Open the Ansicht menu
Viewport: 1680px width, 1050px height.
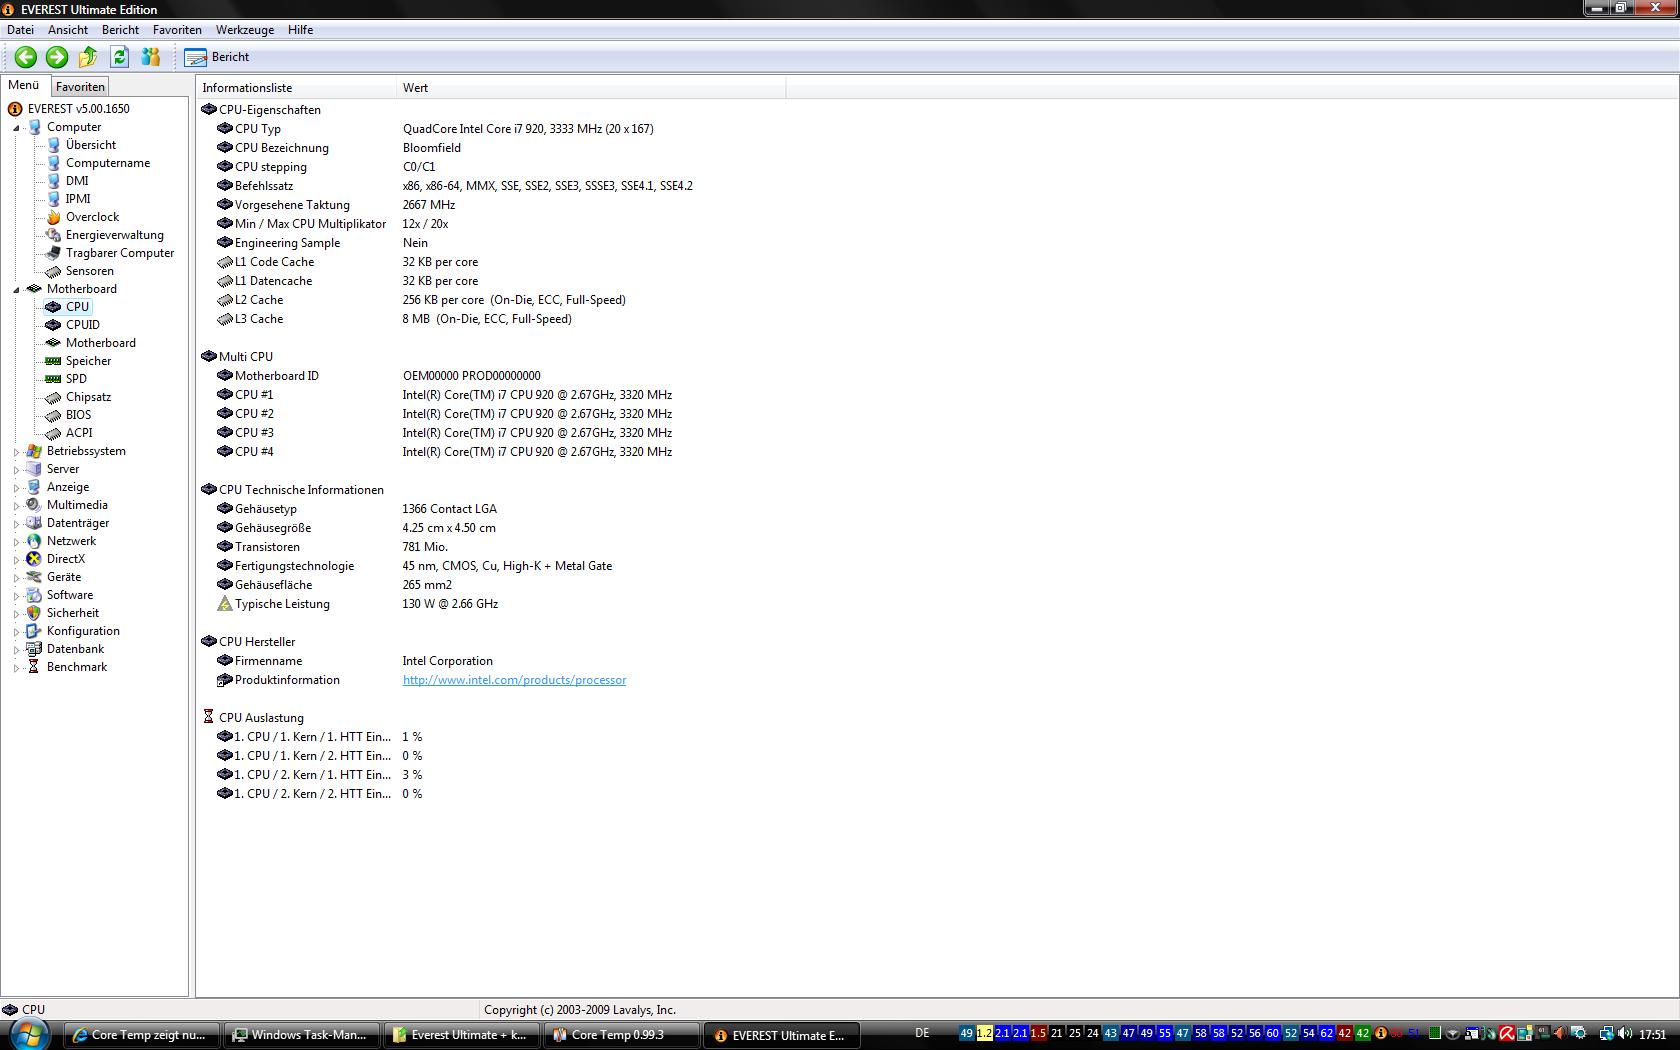click(x=68, y=30)
